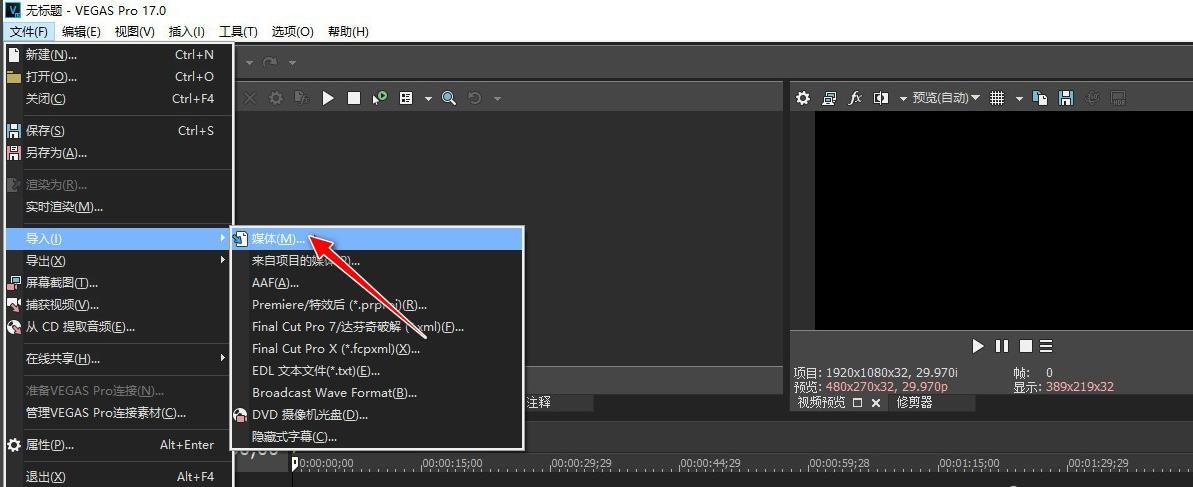The image size is (1193, 487).
Task: Open the 视图(V) menu
Action: [x=135, y=31]
